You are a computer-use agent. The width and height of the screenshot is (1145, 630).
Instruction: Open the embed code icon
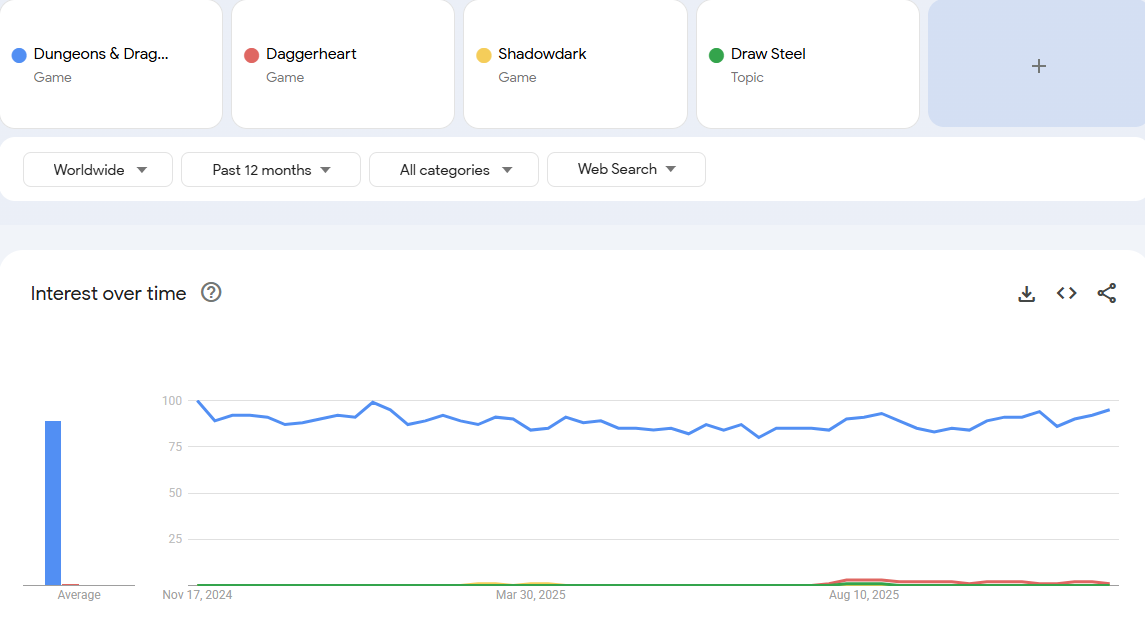(1066, 293)
